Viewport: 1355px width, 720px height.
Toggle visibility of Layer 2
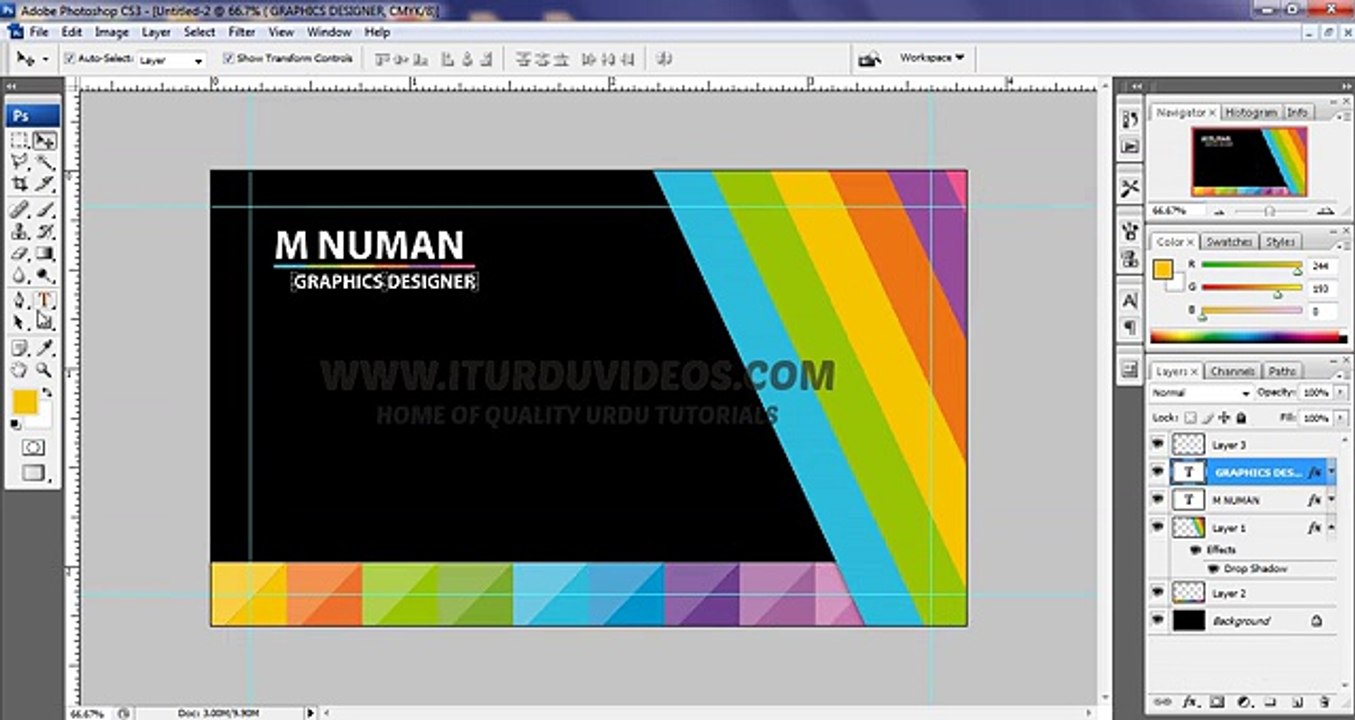(x=1159, y=593)
